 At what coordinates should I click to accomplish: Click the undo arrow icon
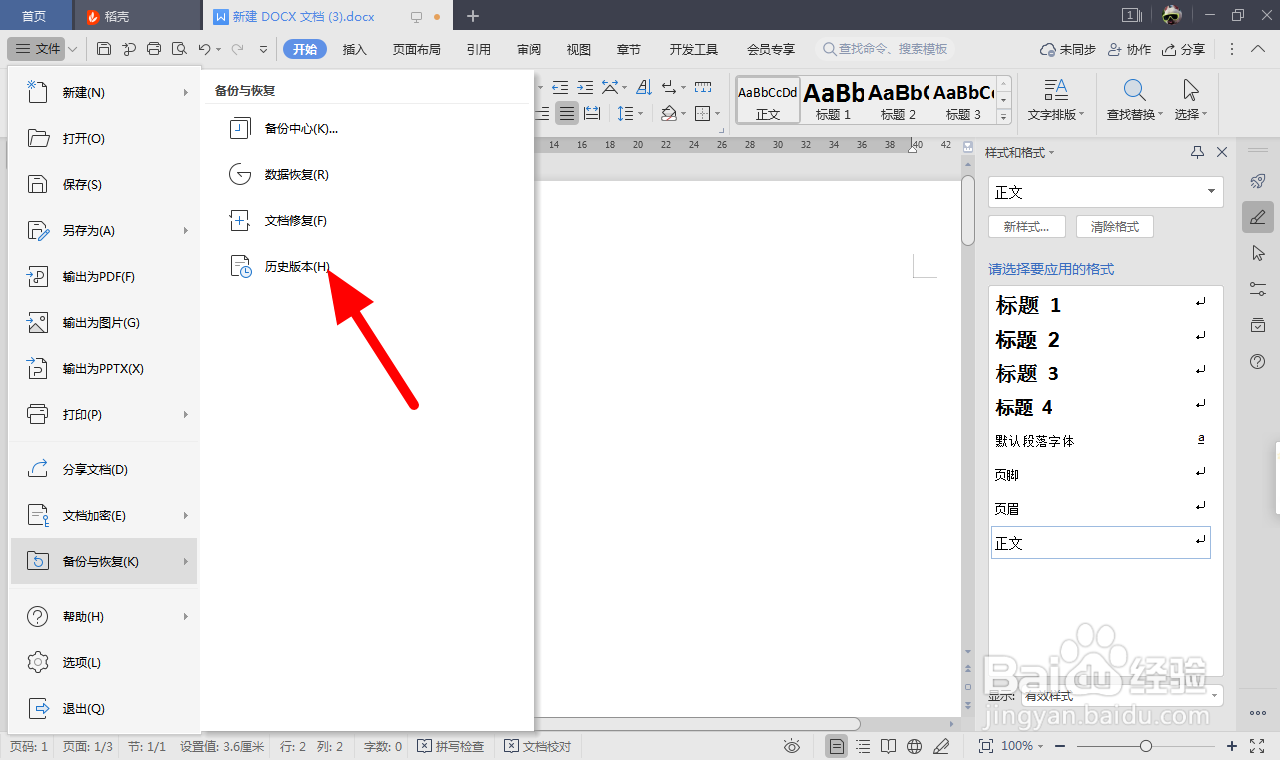204,49
